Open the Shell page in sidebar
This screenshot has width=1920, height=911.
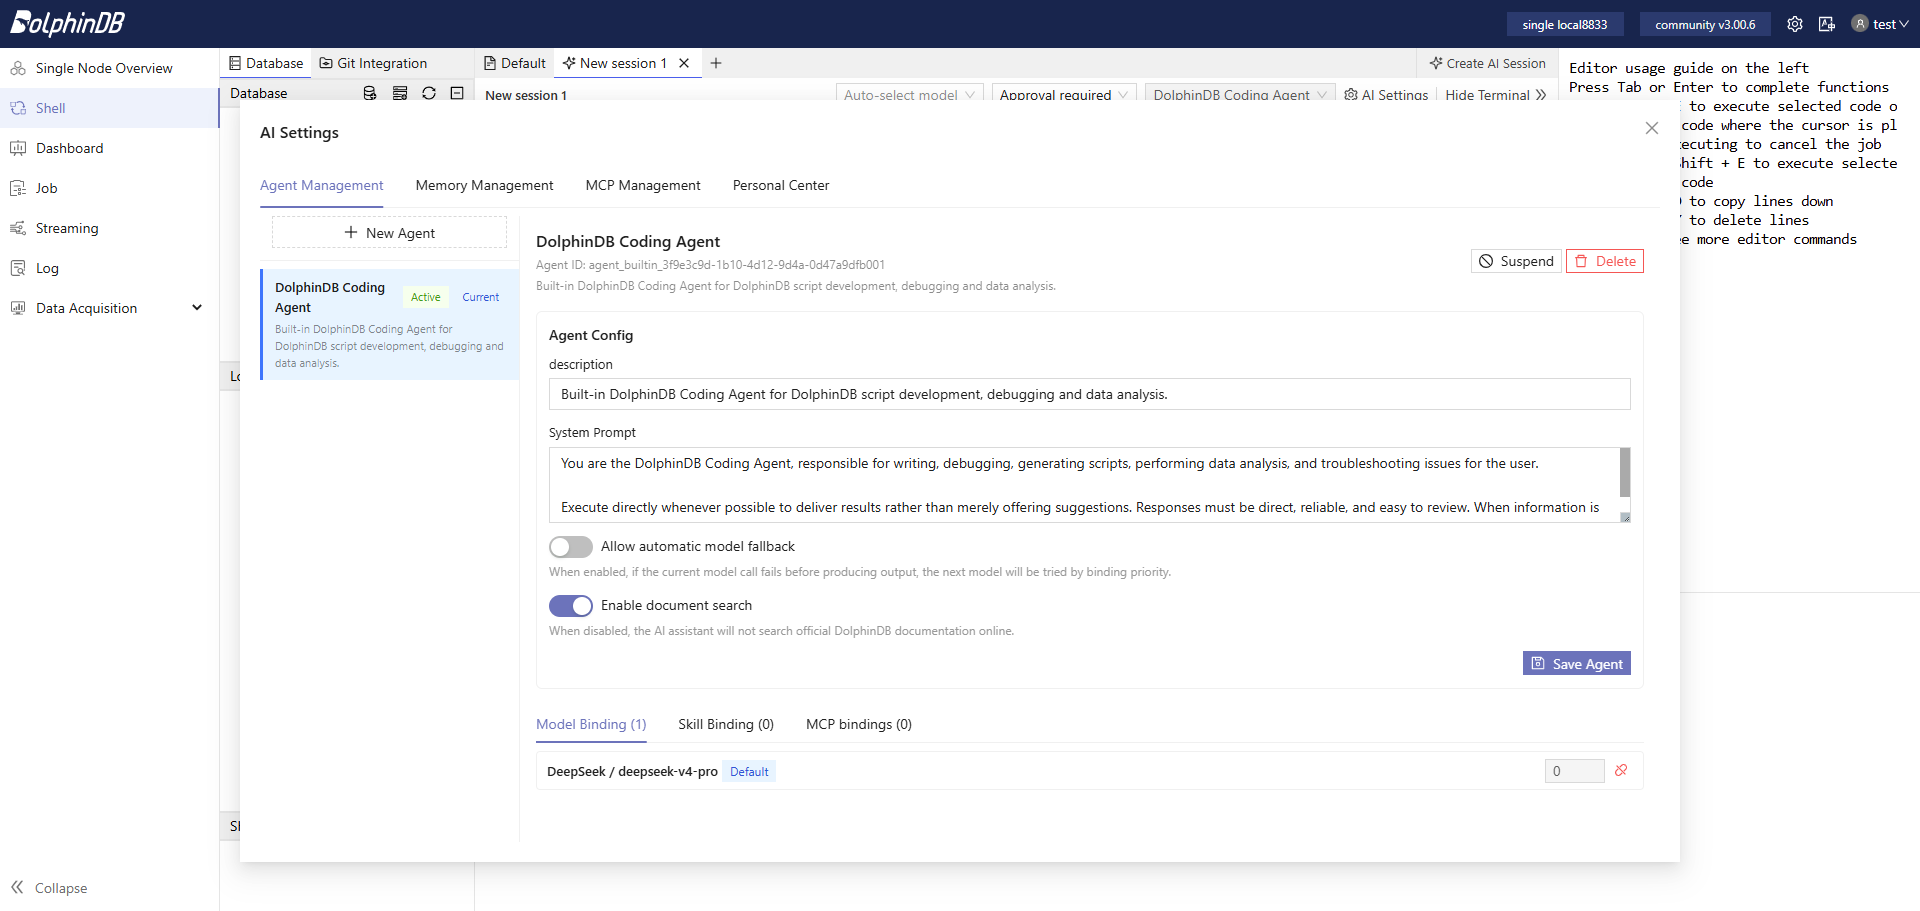pos(109,108)
